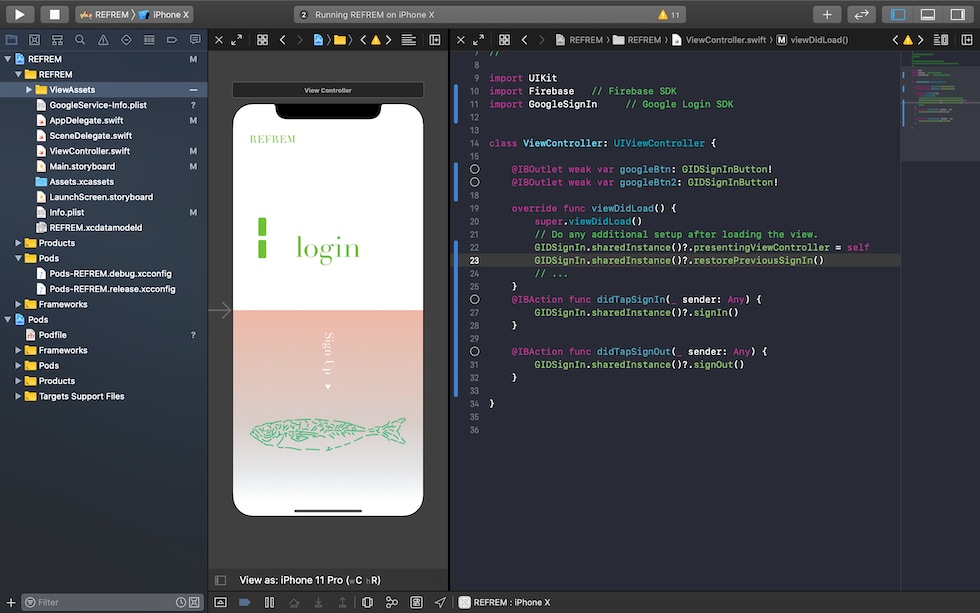The image size is (980, 613).
Task: Toggle source-control status filter icon
Action: tap(194, 602)
